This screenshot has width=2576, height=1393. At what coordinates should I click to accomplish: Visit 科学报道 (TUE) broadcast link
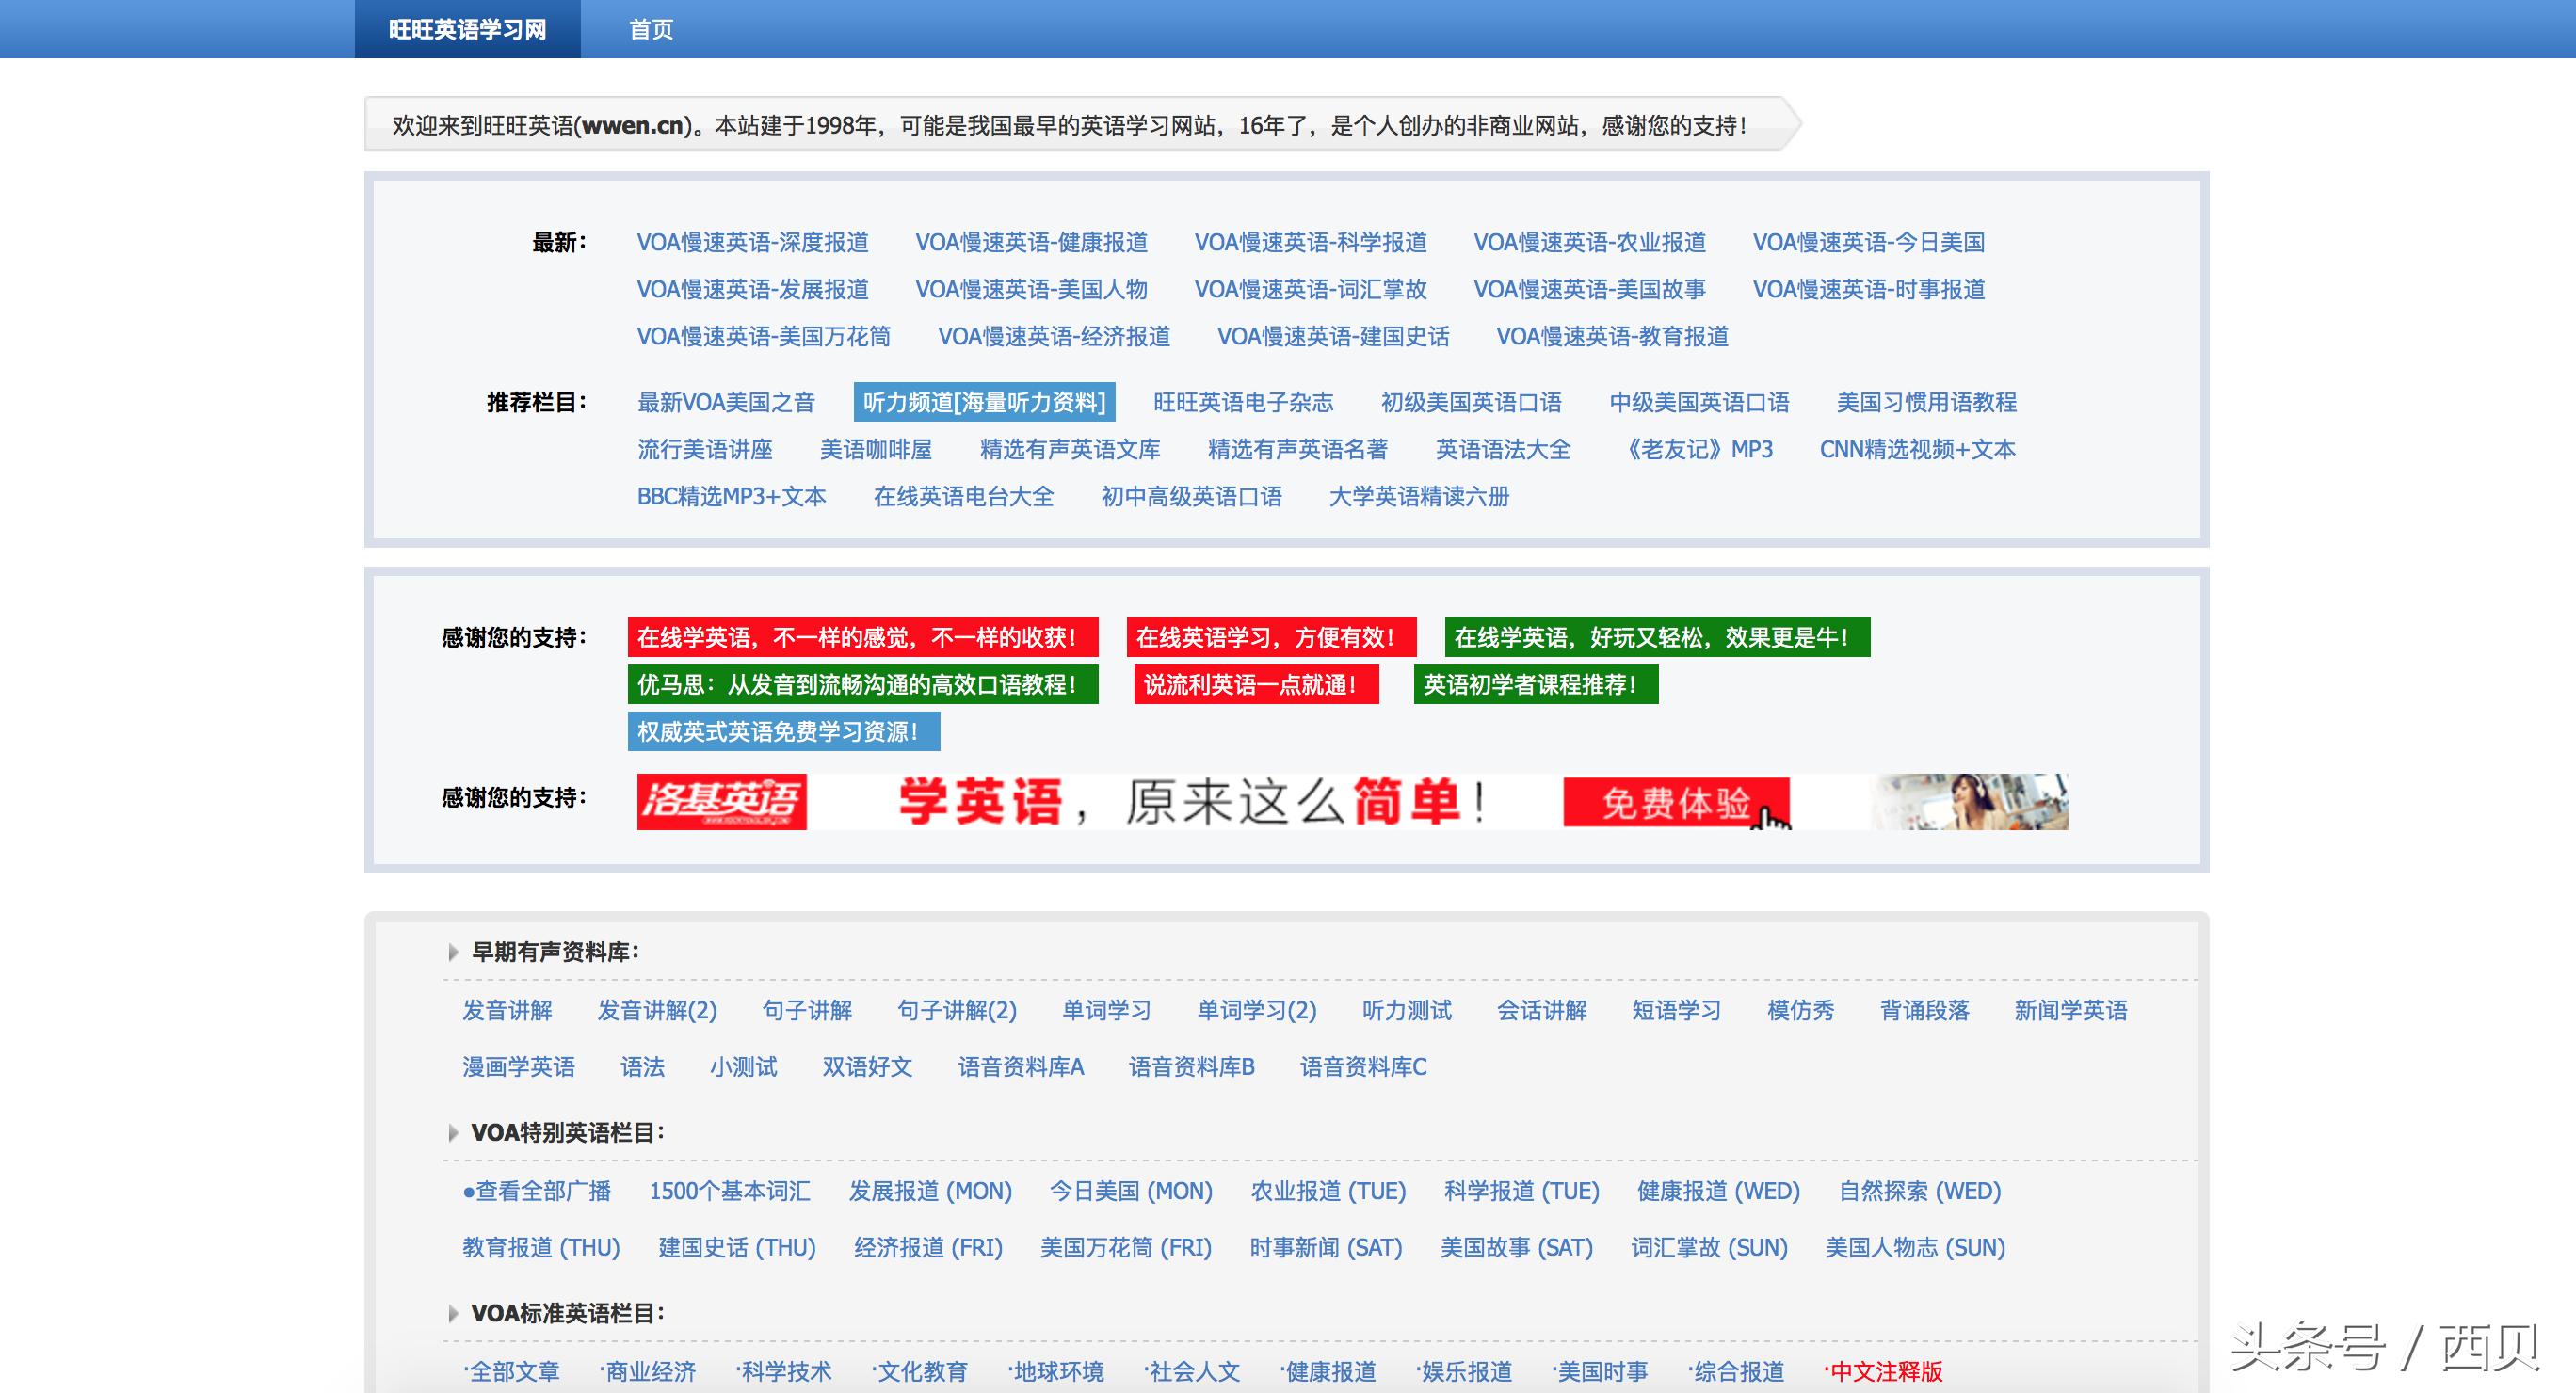[x=1521, y=1191]
